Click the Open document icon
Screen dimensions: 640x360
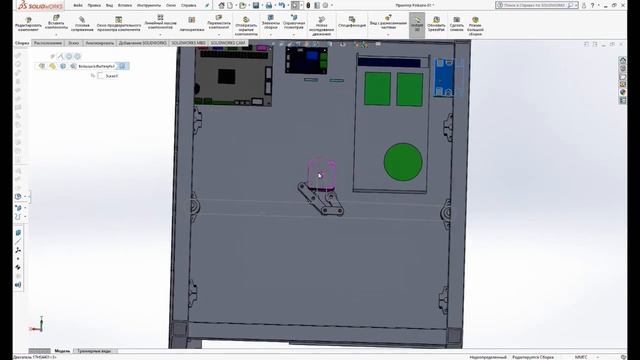pyautogui.click(x=242, y=5)
